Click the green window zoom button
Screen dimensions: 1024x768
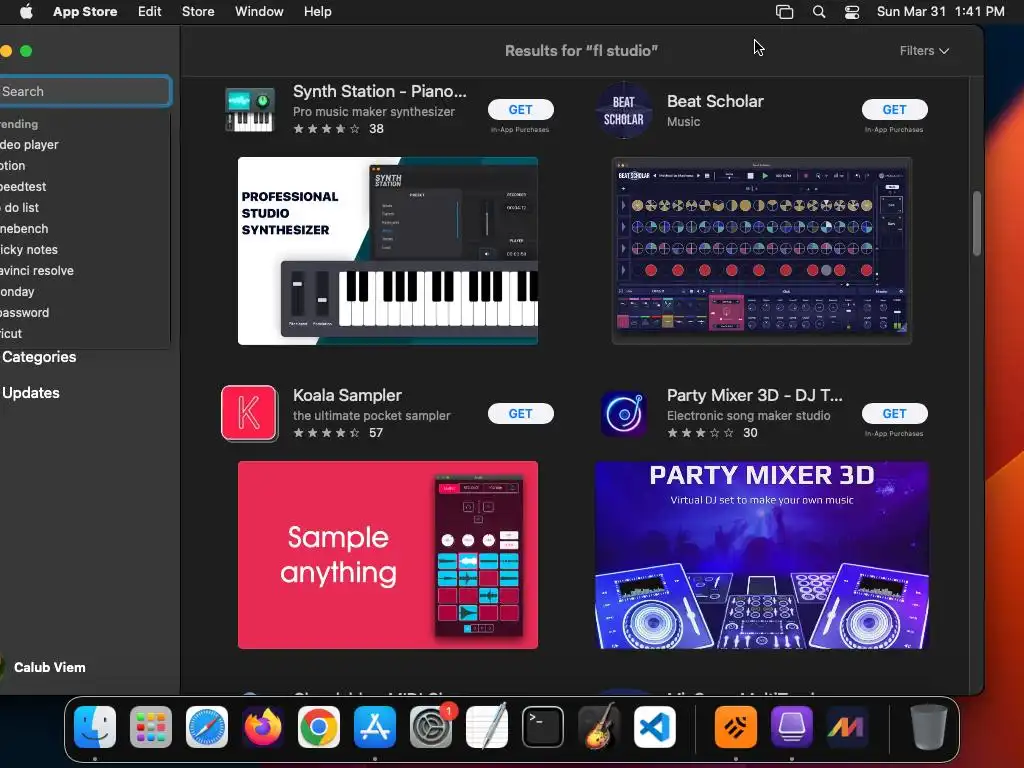point(26,51)
